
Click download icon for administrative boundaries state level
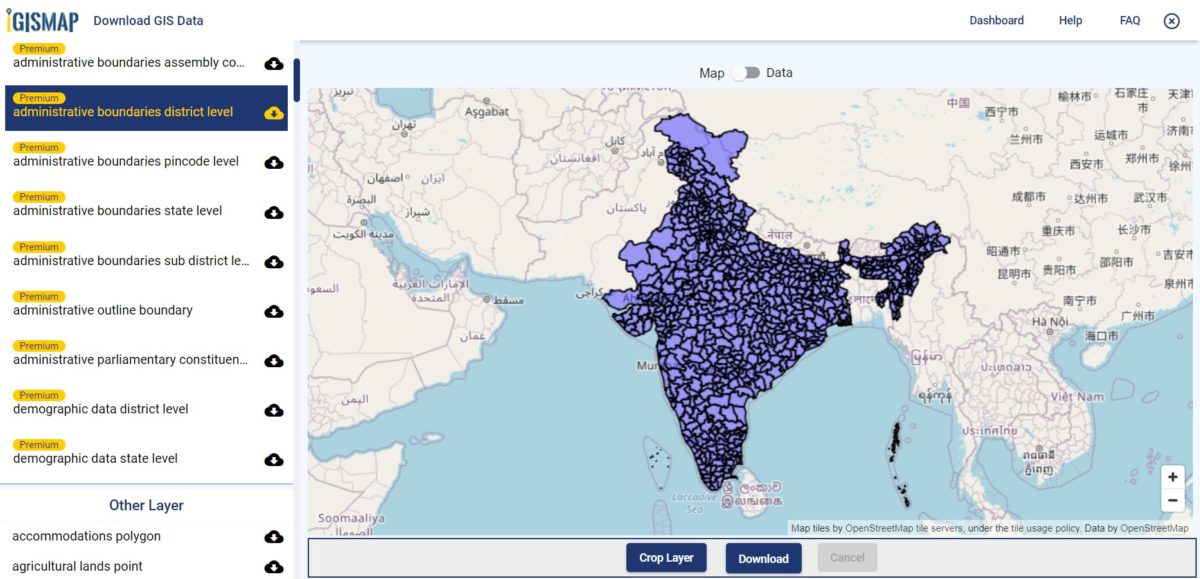pos(274,212)
